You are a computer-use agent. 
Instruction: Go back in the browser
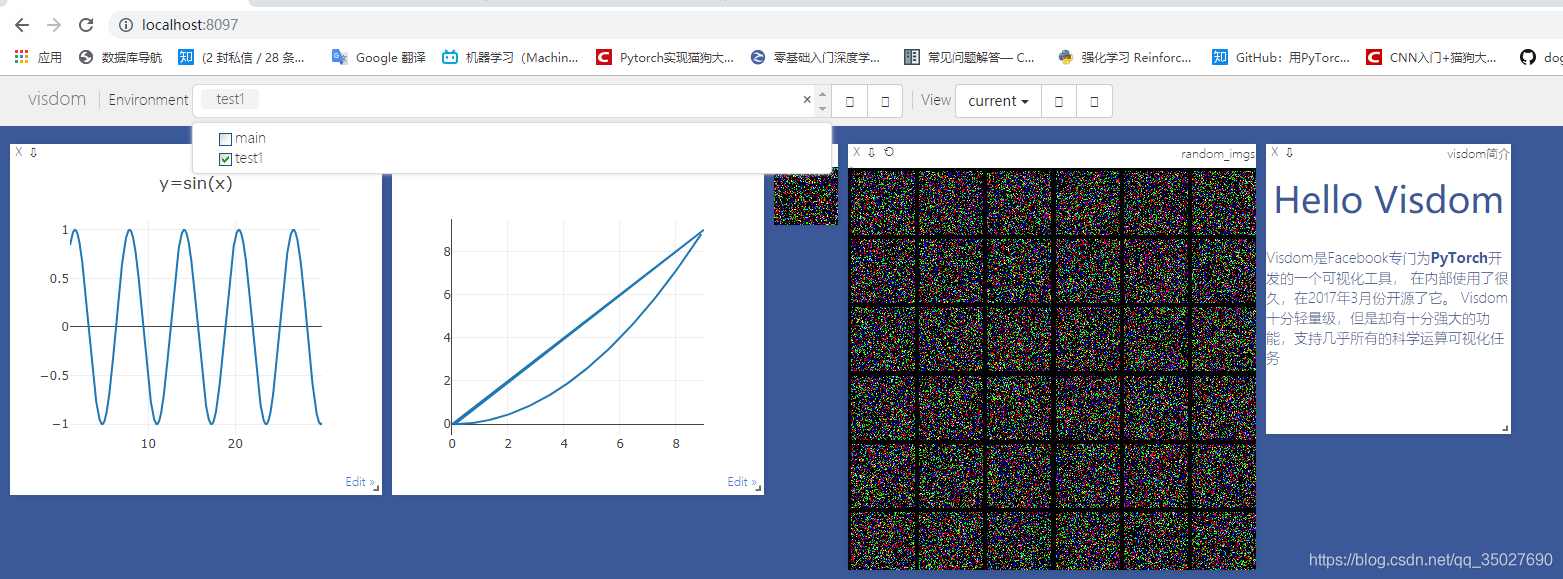pos(22,25)
